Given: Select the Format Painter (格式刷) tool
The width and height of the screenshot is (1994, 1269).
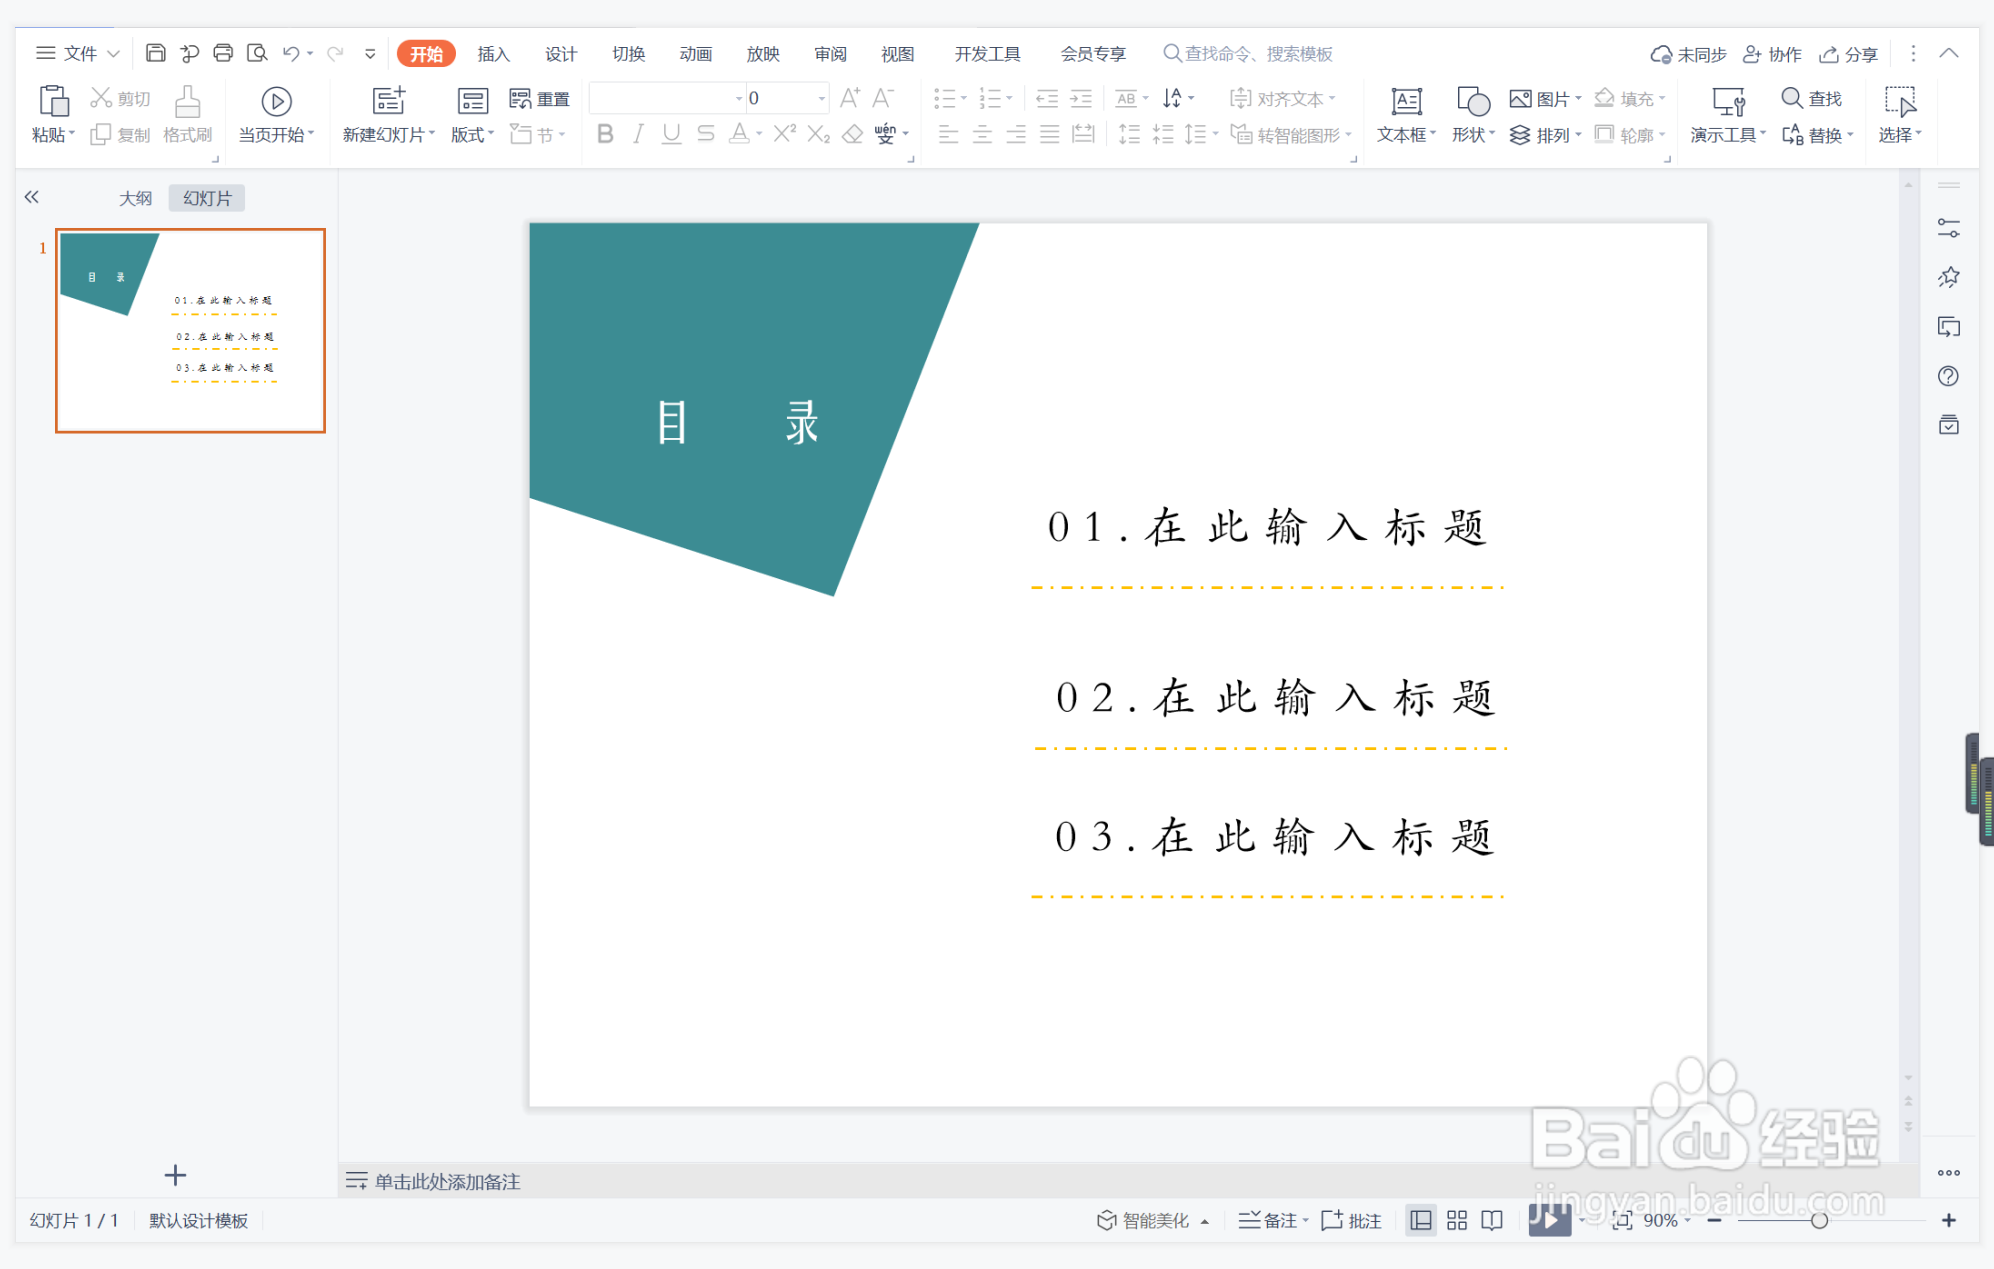Looking at the screenshot, I should pos(188,115).
